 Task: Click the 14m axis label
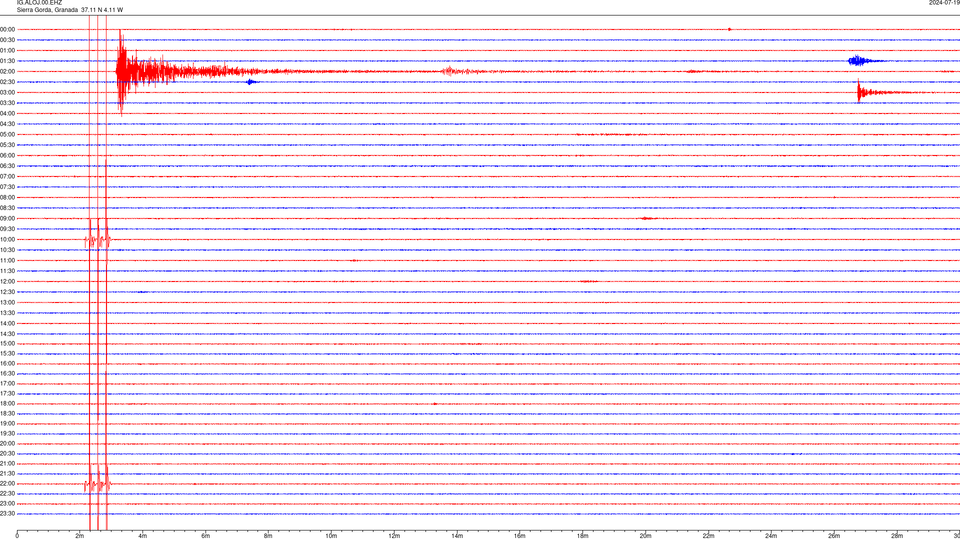457,536
